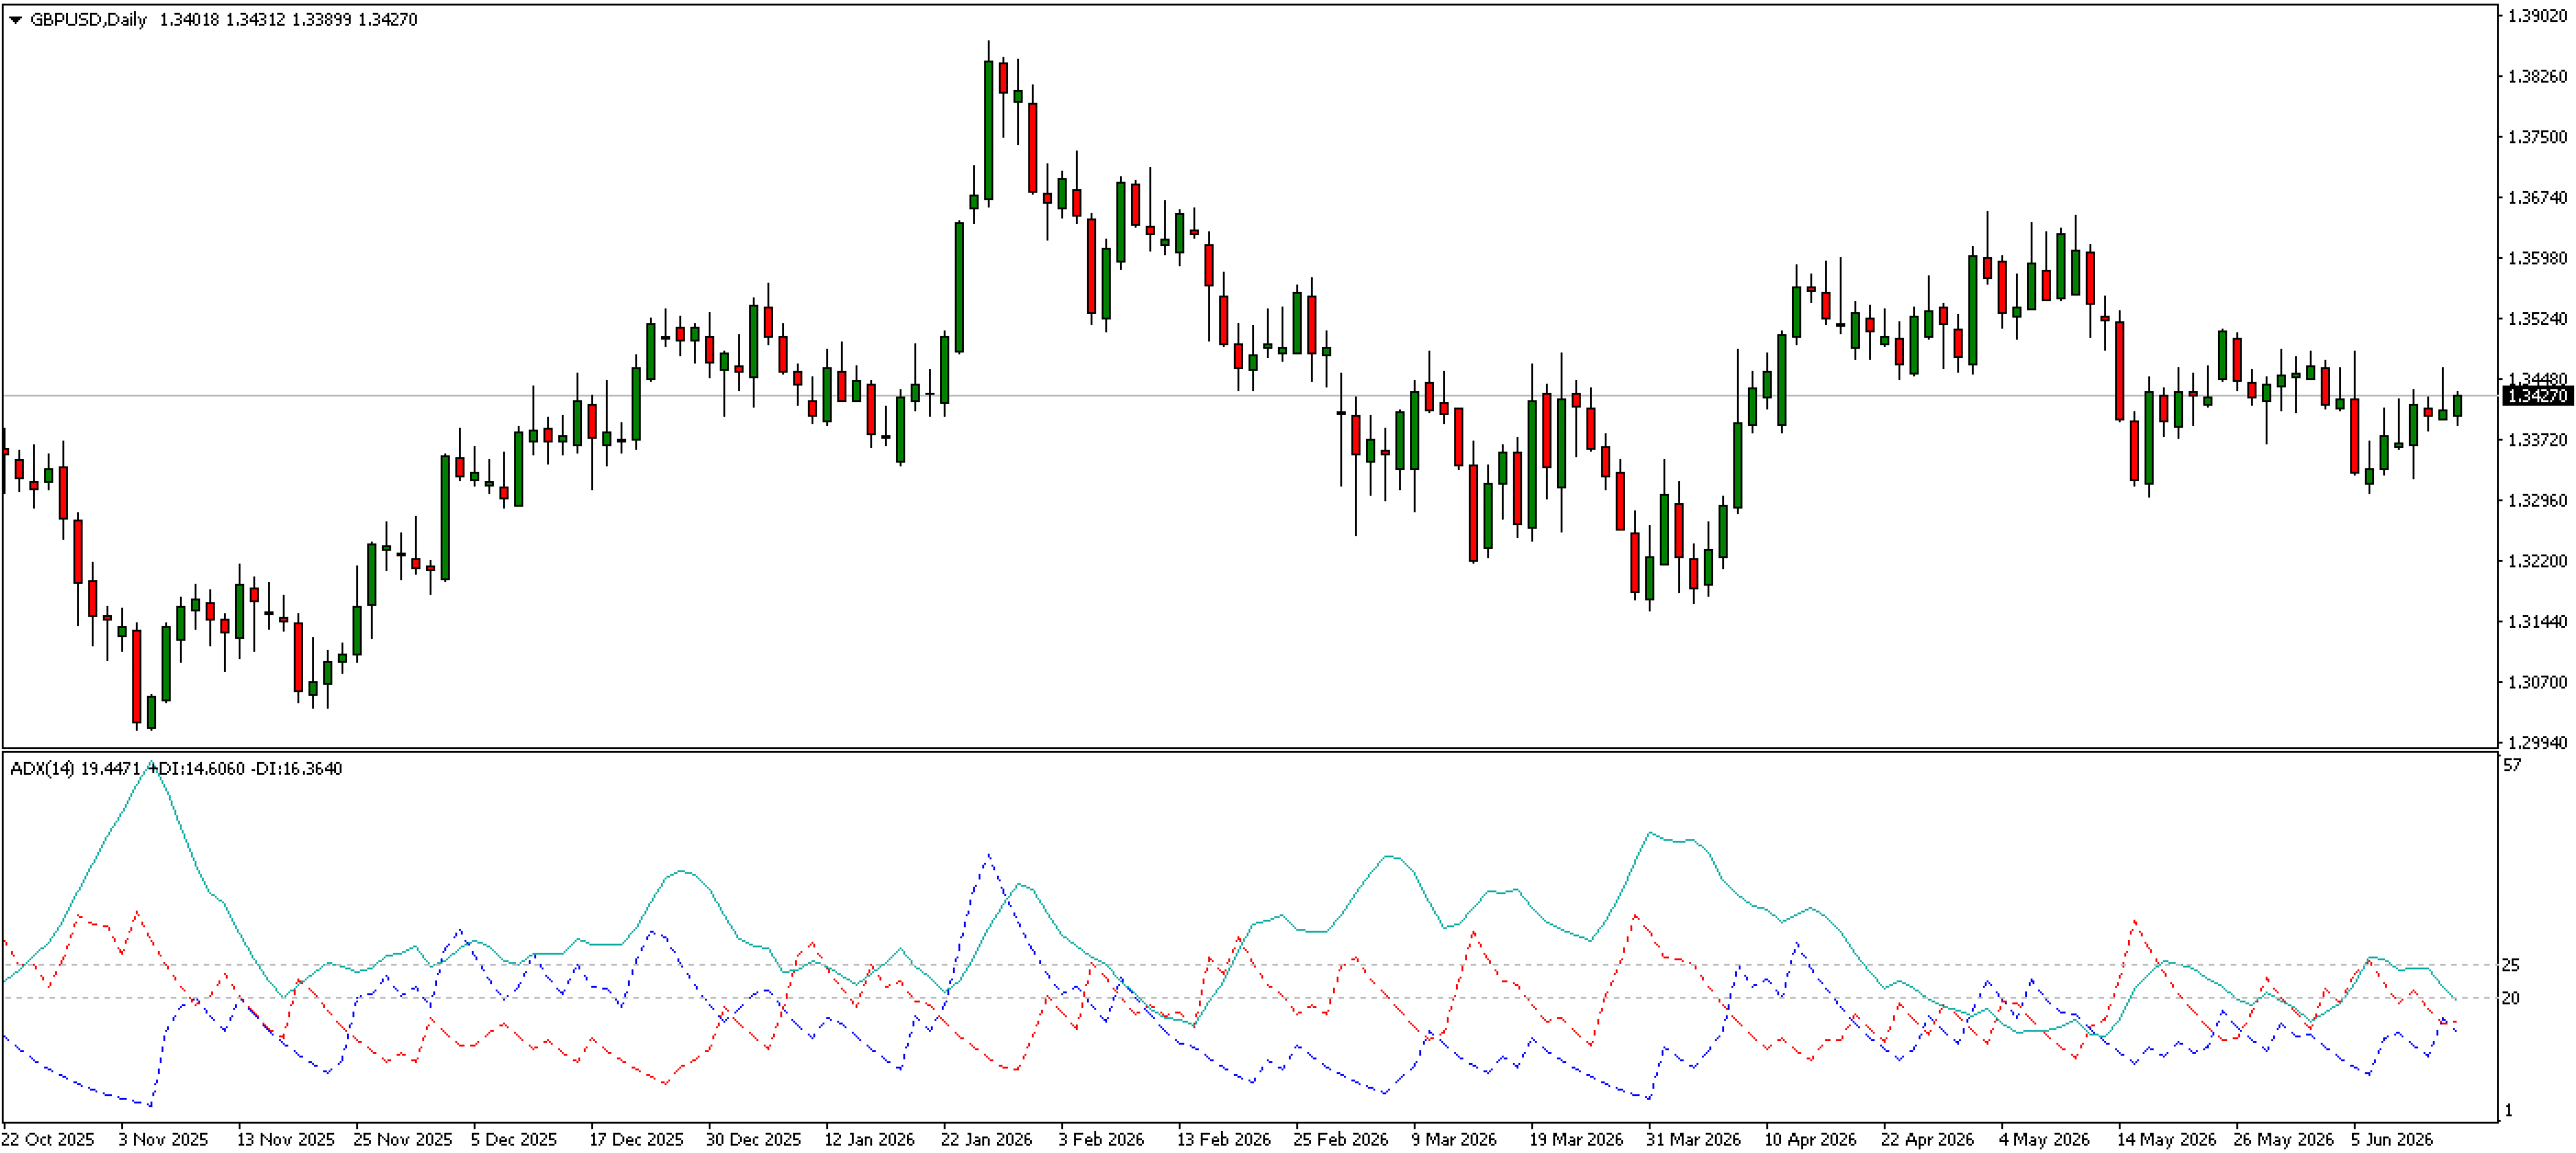
Task: Click the +DI:14.6060 value label
Action: (x=195, y=769)
